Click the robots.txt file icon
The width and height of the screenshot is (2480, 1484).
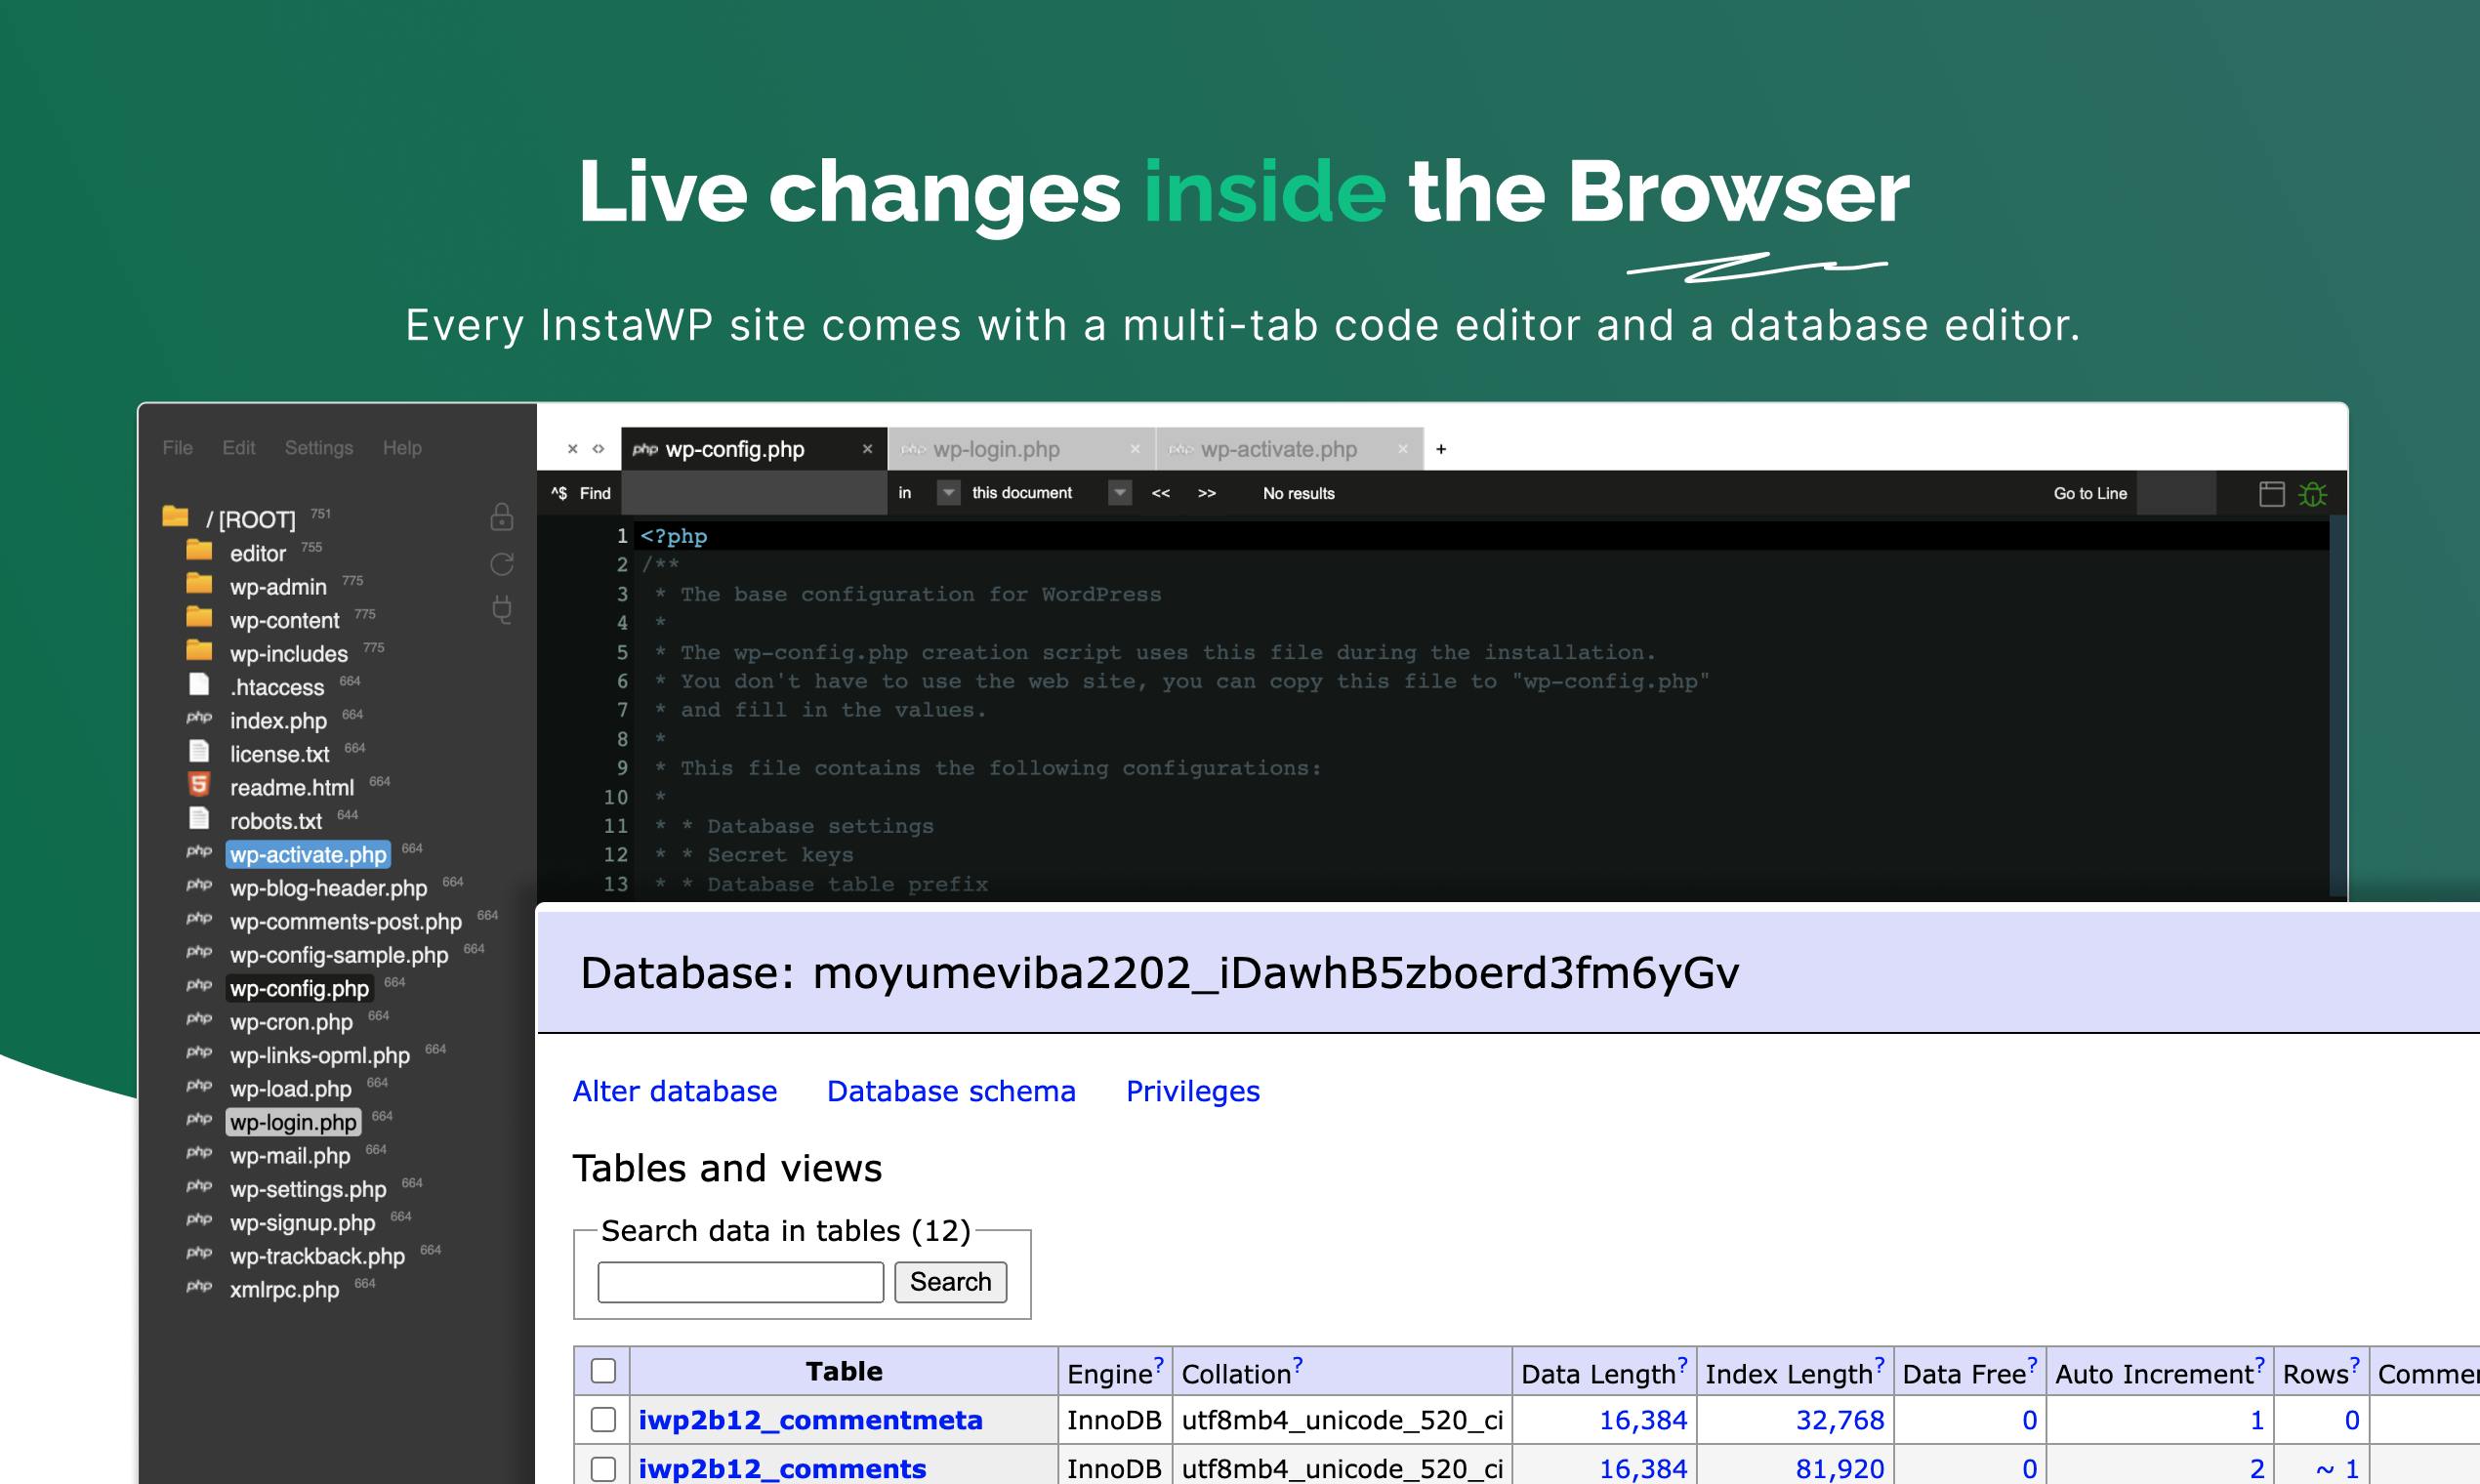coord(199,818)
